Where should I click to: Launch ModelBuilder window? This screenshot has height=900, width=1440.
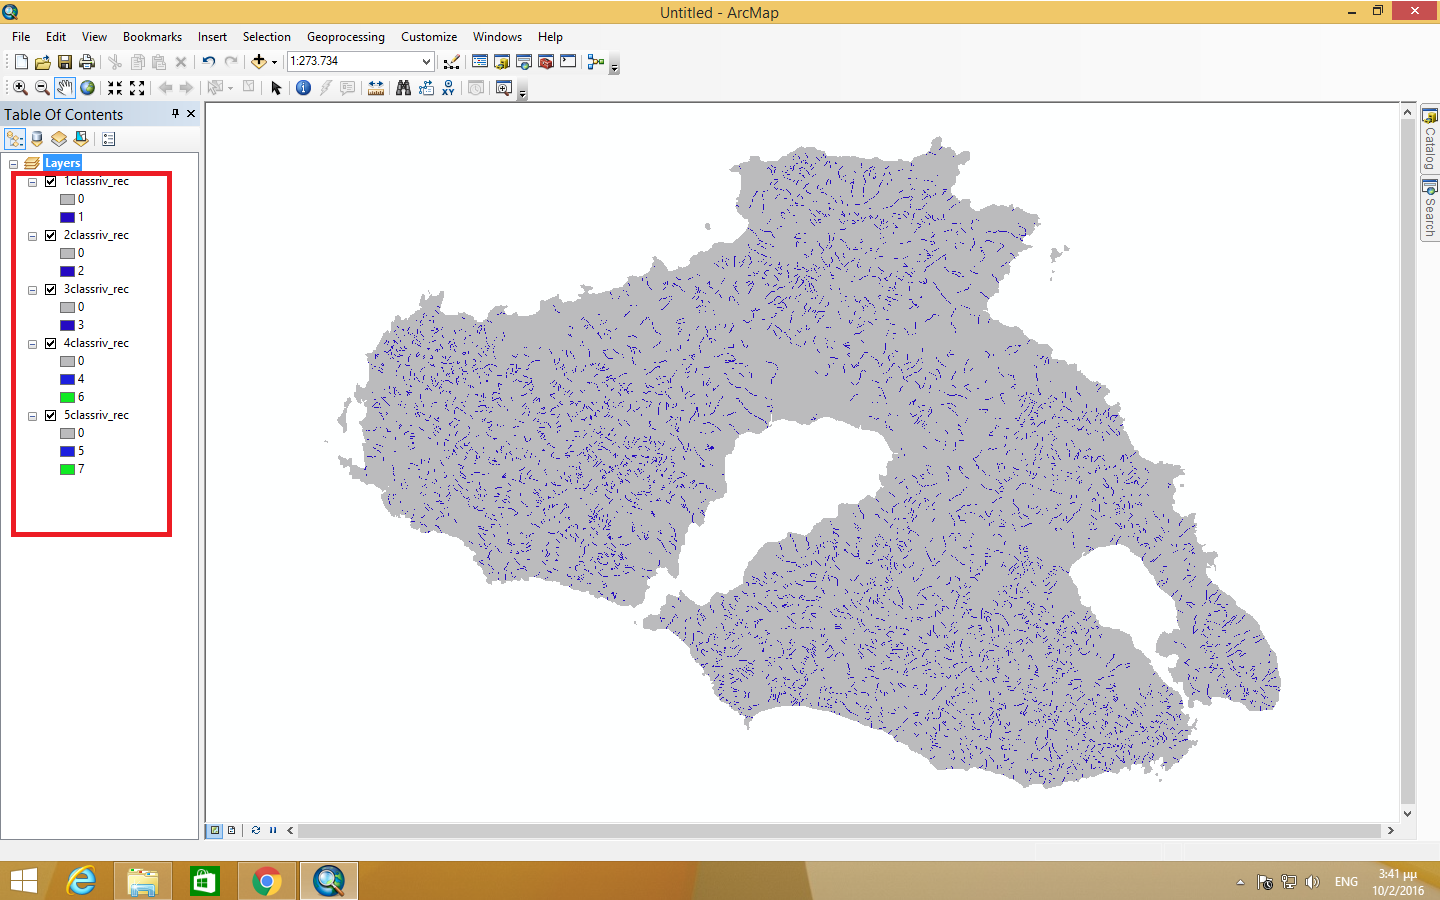[x=596, y=62]
